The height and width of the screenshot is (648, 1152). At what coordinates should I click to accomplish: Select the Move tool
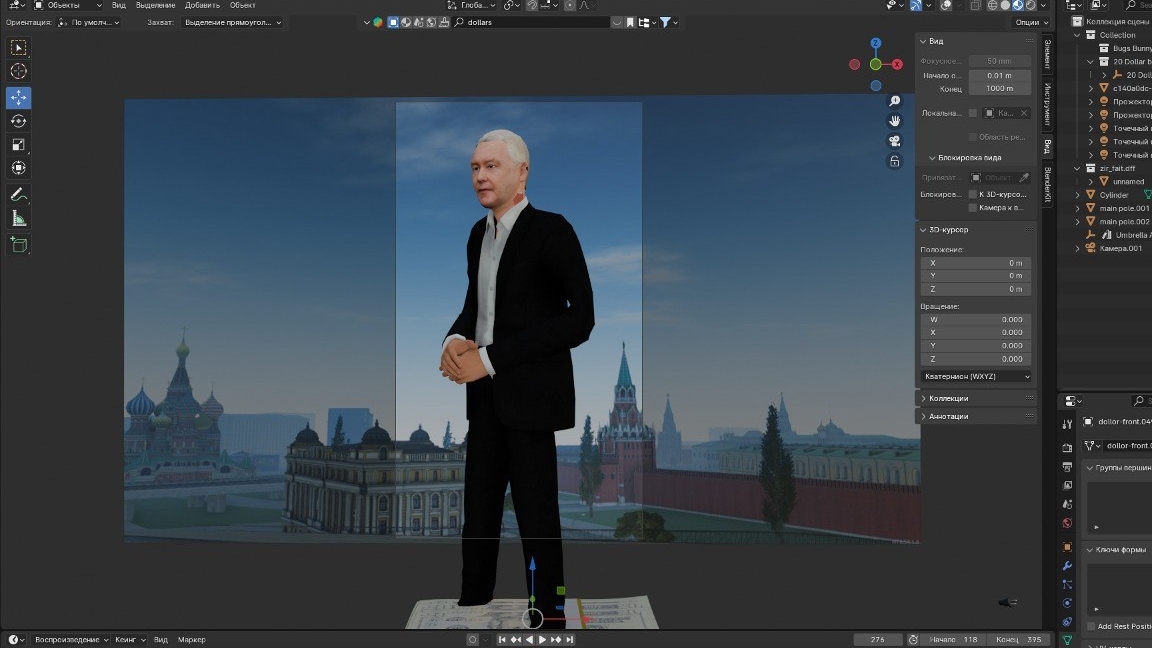coord(18,98)
